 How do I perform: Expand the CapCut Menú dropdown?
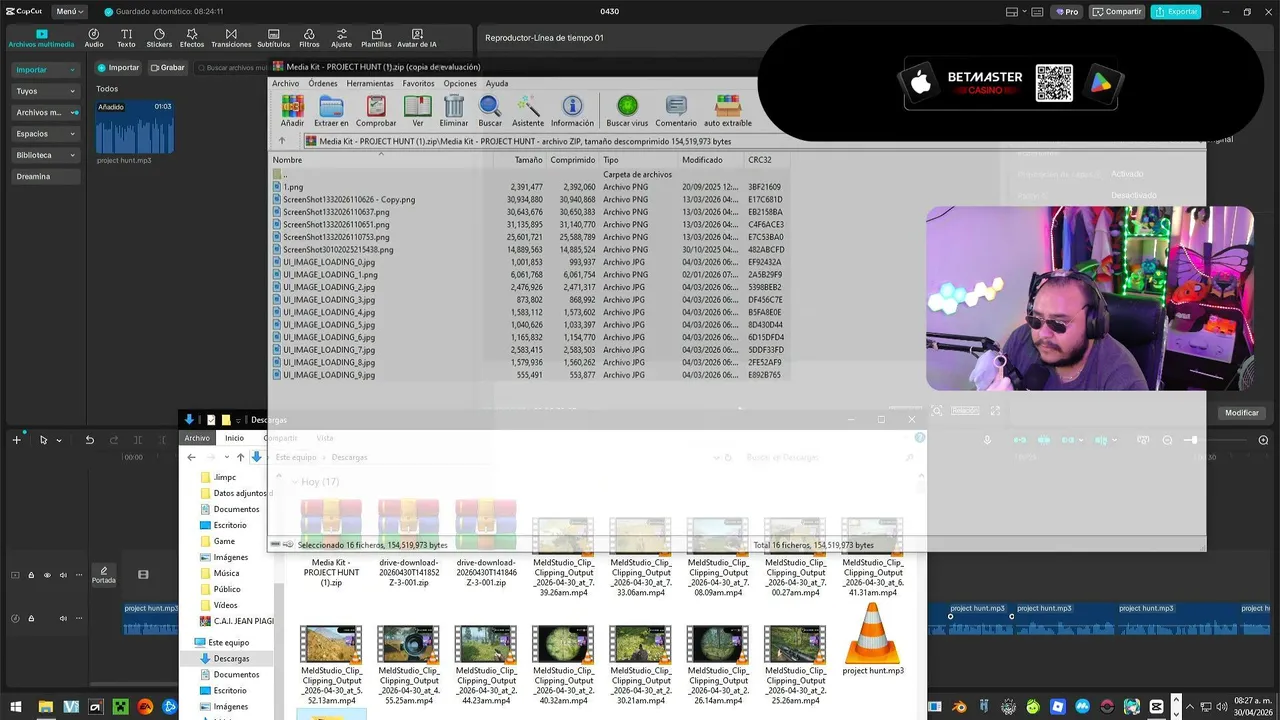[69, 12]
